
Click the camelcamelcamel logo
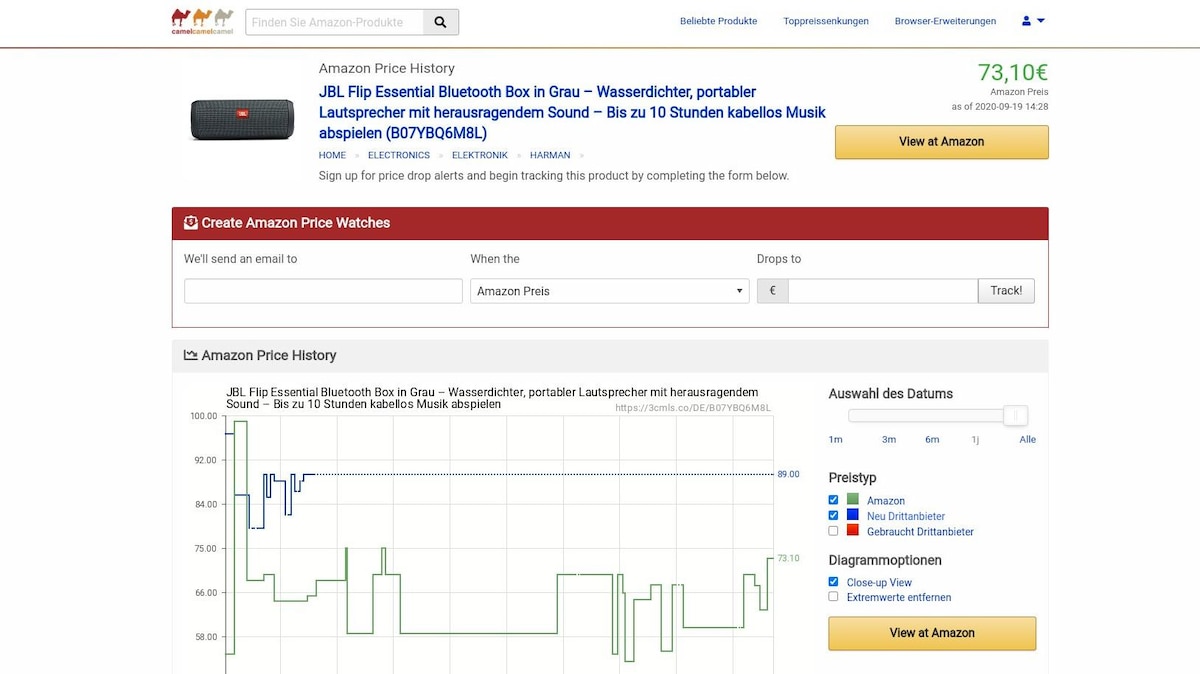click(202, 21)
